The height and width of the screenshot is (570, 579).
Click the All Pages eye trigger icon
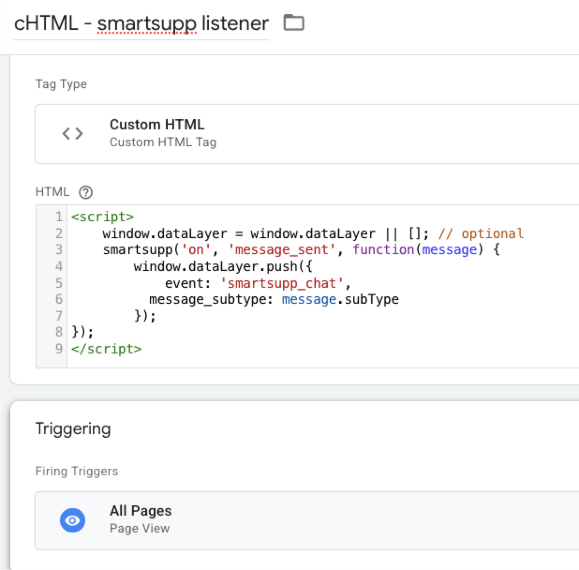coord(72,520)
